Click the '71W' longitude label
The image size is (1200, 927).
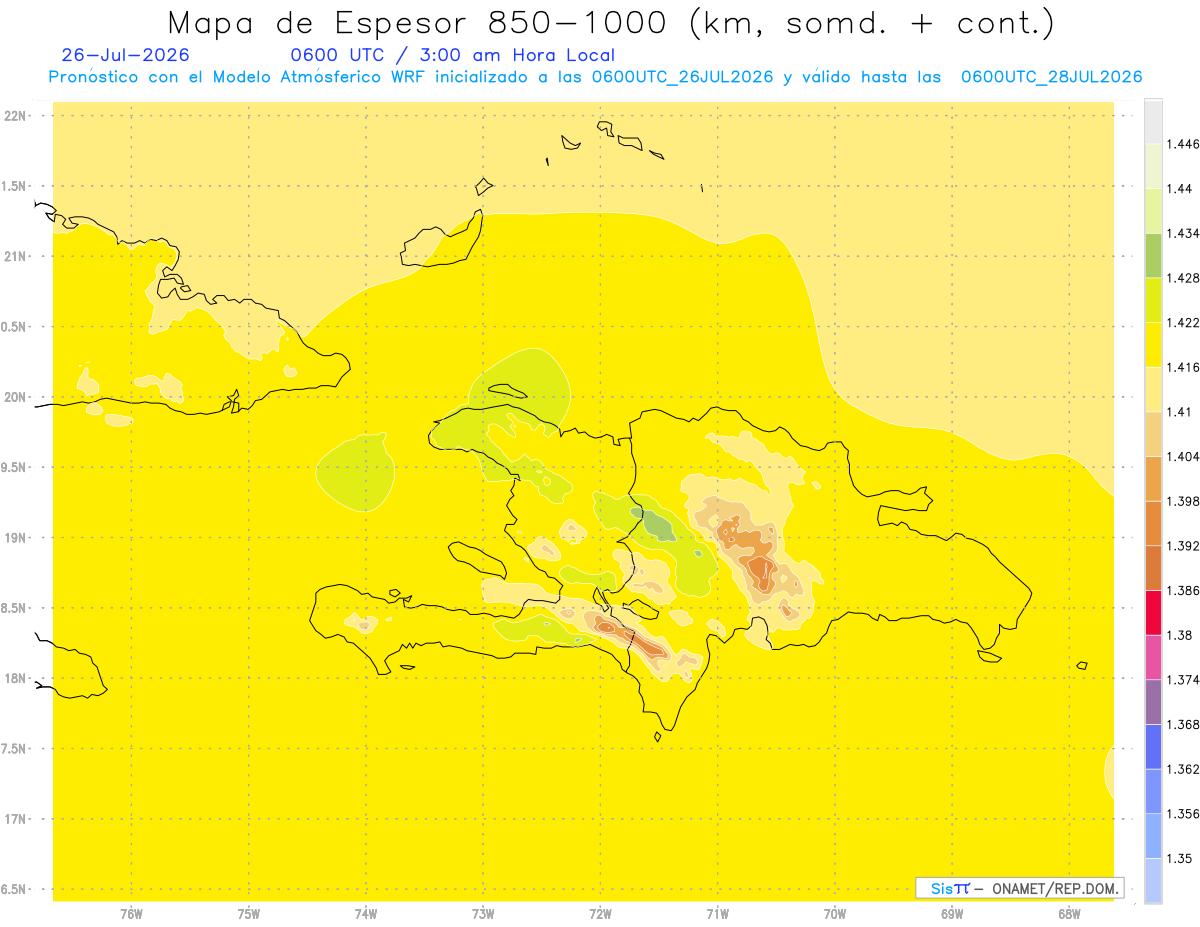point(717,914)
